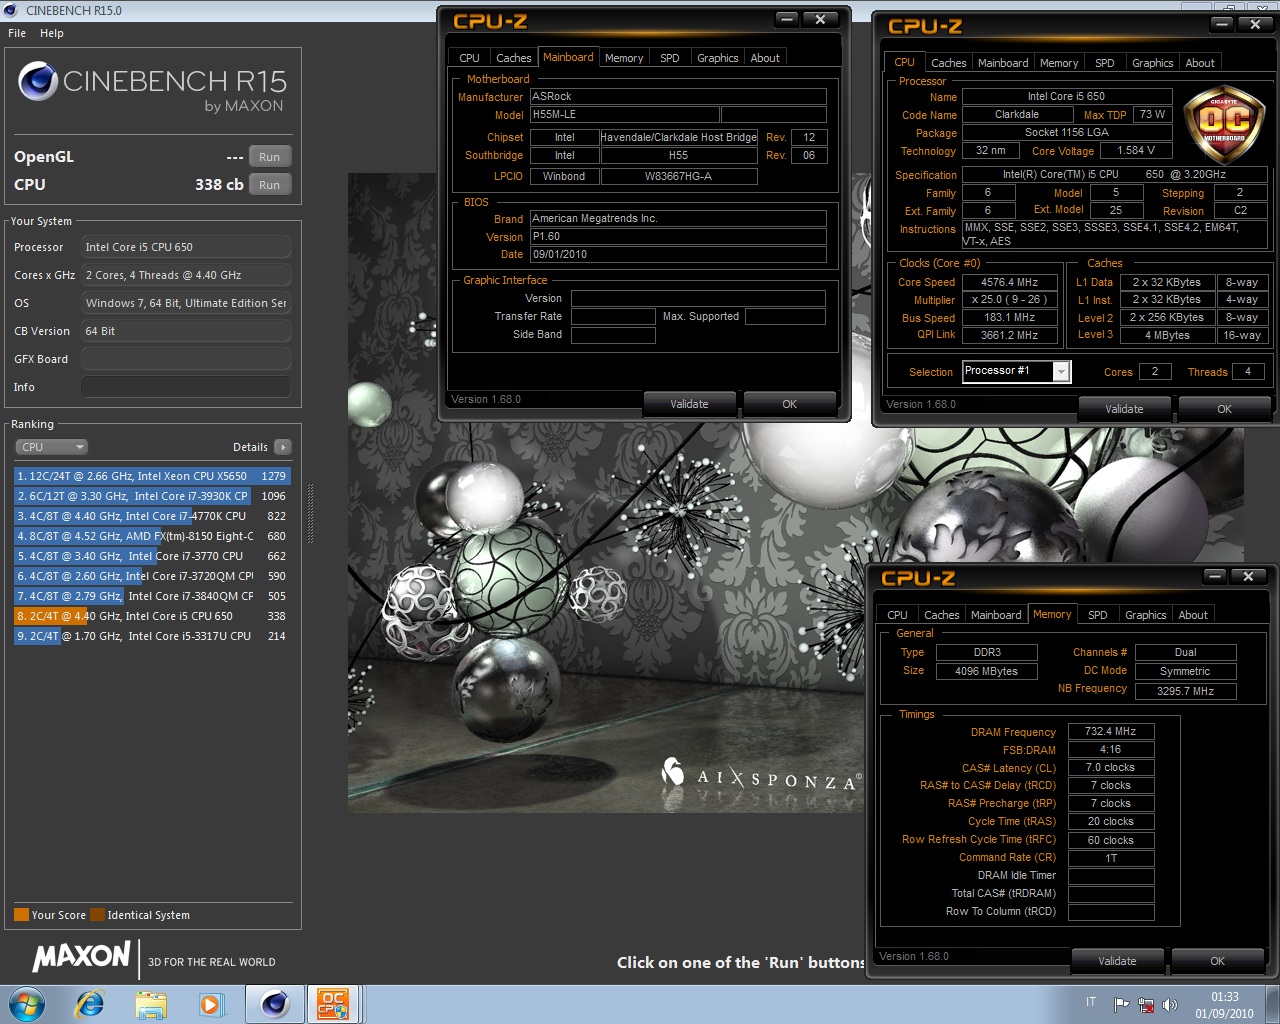
Task: Click OK in the Memory CPU-Z window
Action: click(1217, 961)
